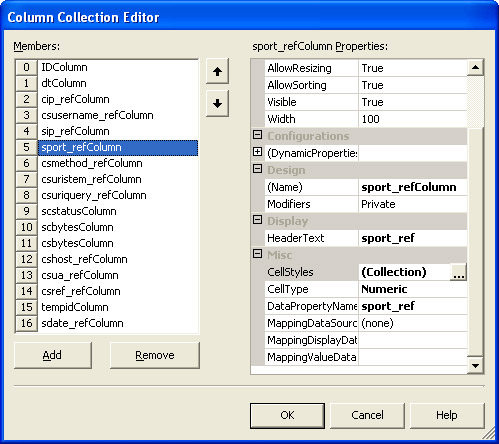The height and width of the screenshot is (444, 499).
Task: Open CellStyles collection ellipsis button
Action: tap(458, 272)
